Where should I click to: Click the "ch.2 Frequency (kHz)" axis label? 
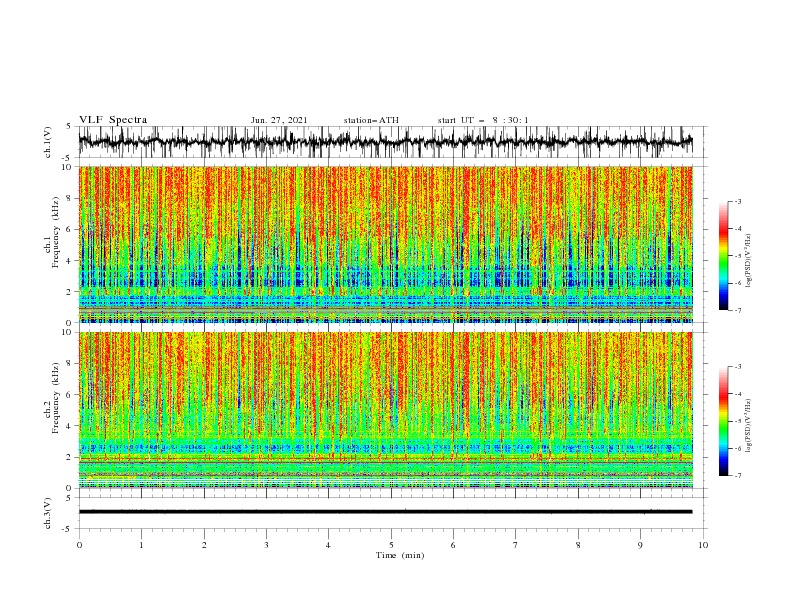(52, 398)
